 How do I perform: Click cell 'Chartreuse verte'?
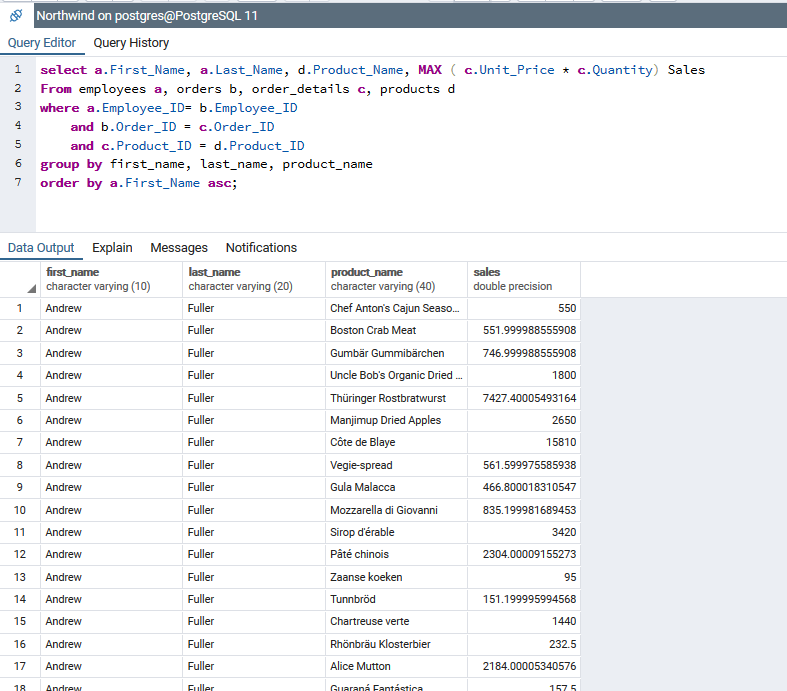coord(397,621)
